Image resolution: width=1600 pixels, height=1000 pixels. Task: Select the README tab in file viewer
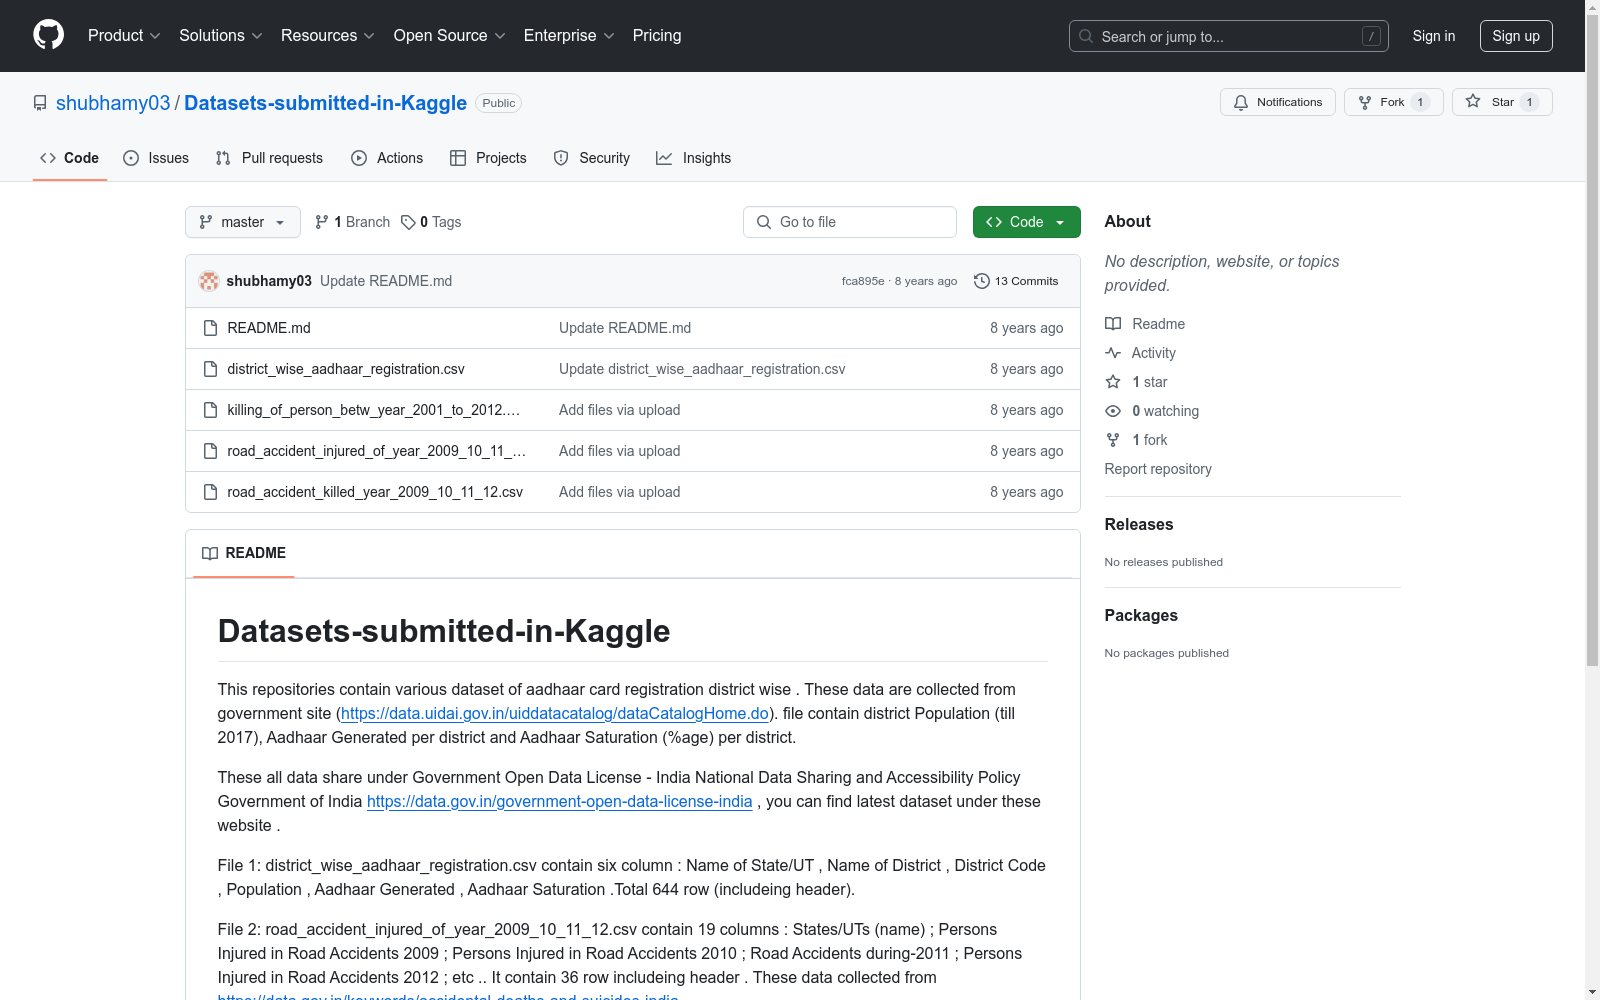point(244,553)
